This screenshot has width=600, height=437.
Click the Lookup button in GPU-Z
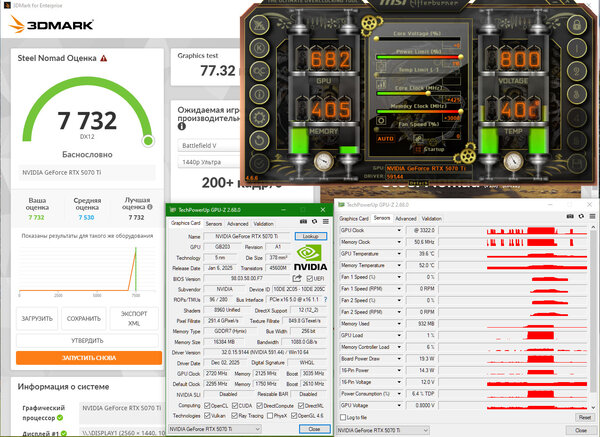(x=311, y=236)
